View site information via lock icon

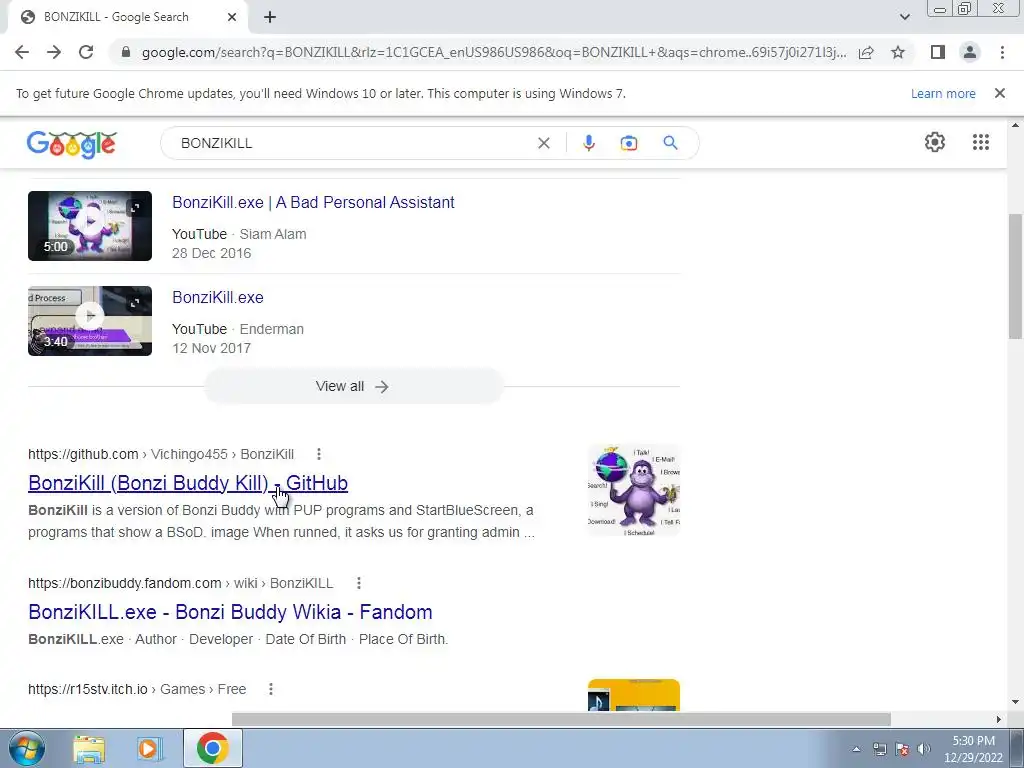pos(126,52)
